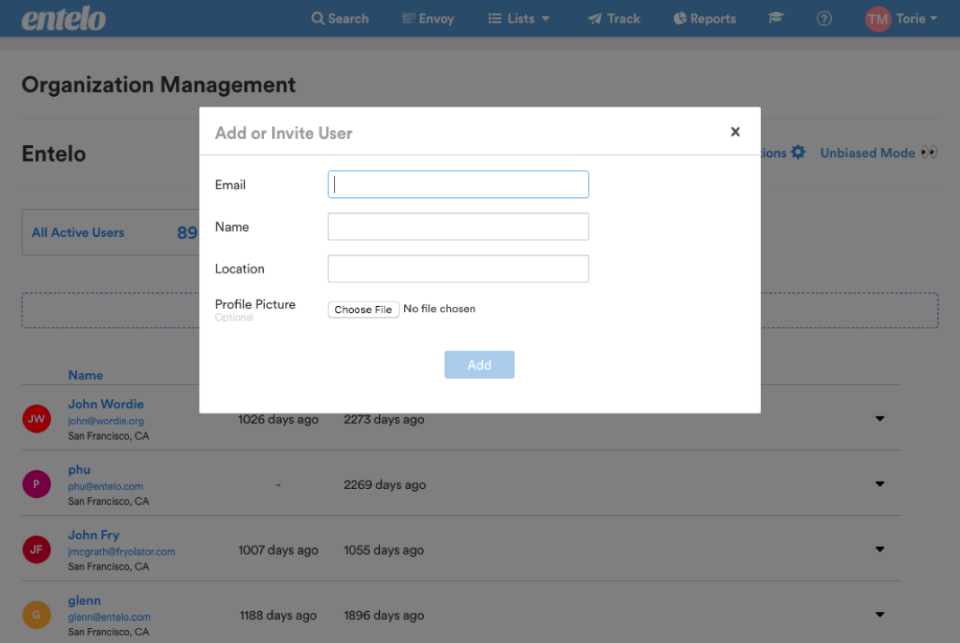Viewport: 960px width, 643px height.
Task: Click the entelo logo
Action: click(64, 18)
